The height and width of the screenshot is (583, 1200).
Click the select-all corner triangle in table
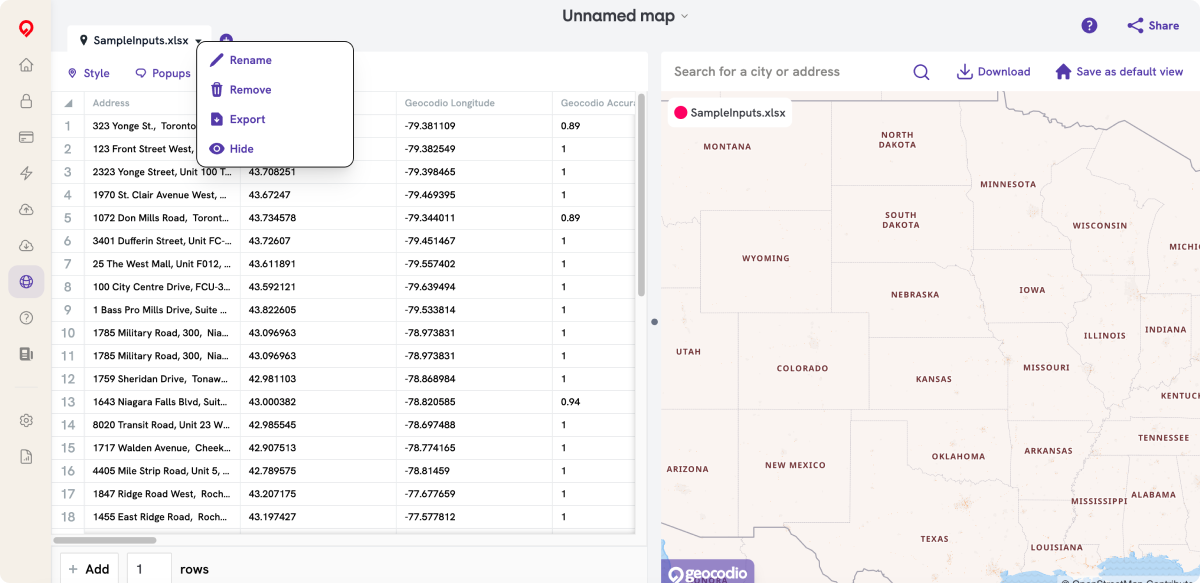point(68,103)
